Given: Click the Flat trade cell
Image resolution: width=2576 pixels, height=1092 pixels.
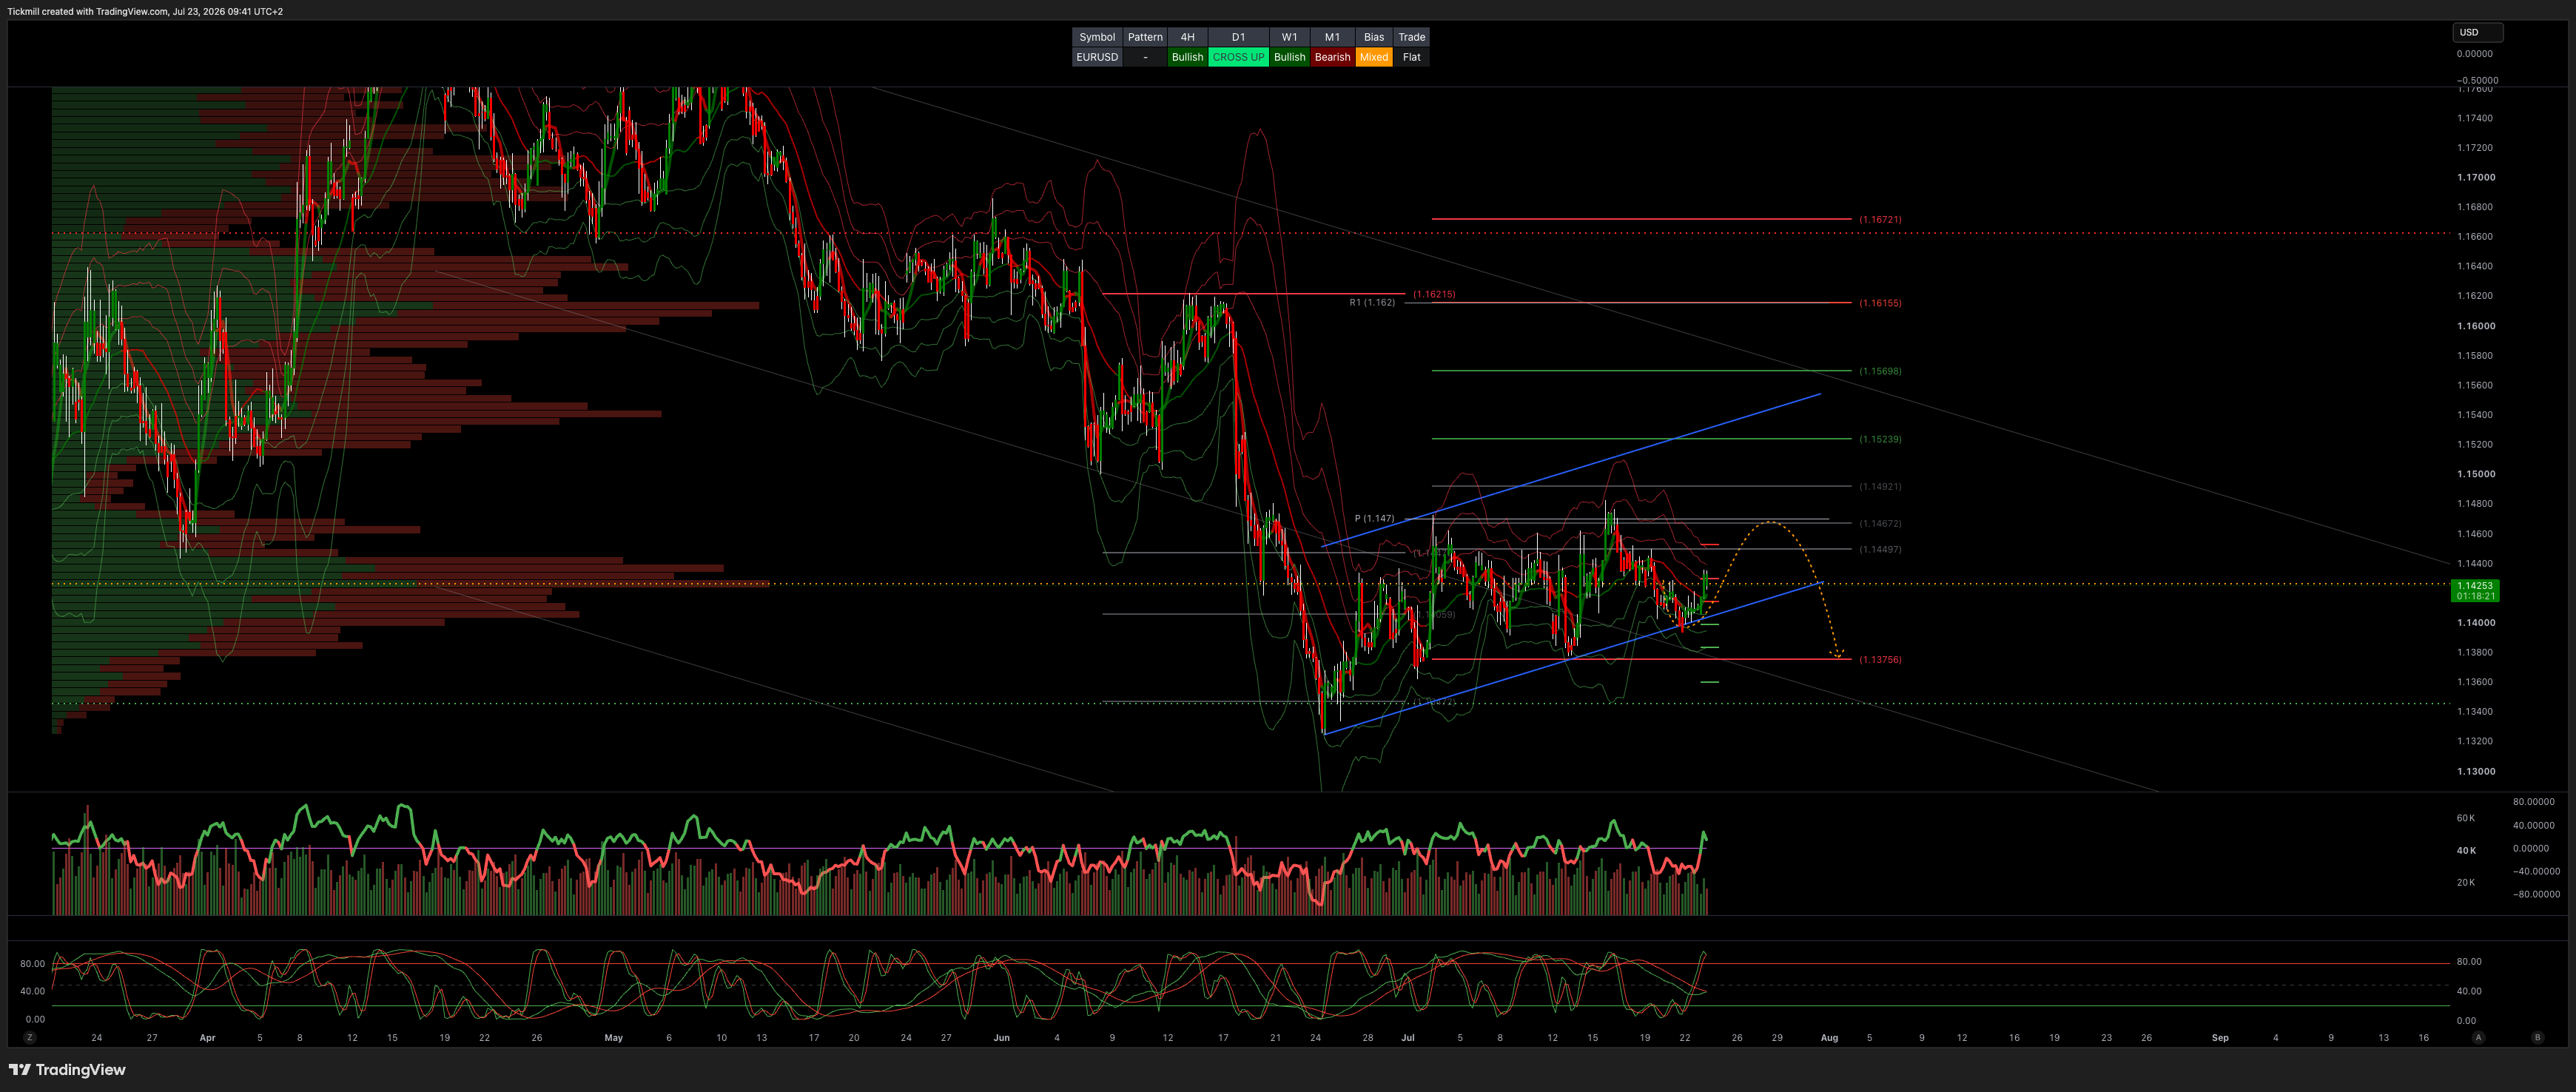Looking at the screenshot, I should tap(1411, 57).
